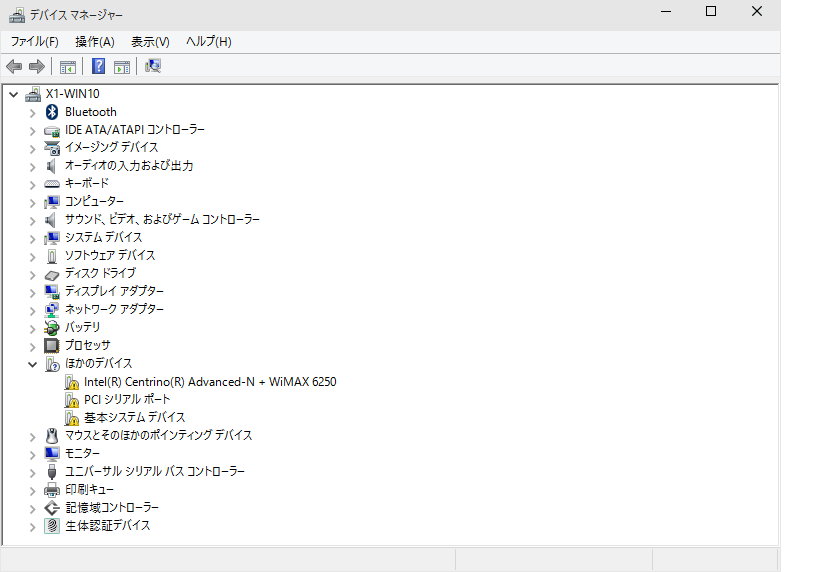This screenshot has width=819, height=572.
Task: Minimize the デバイス マネージャー window
Action: pos(666,11)
